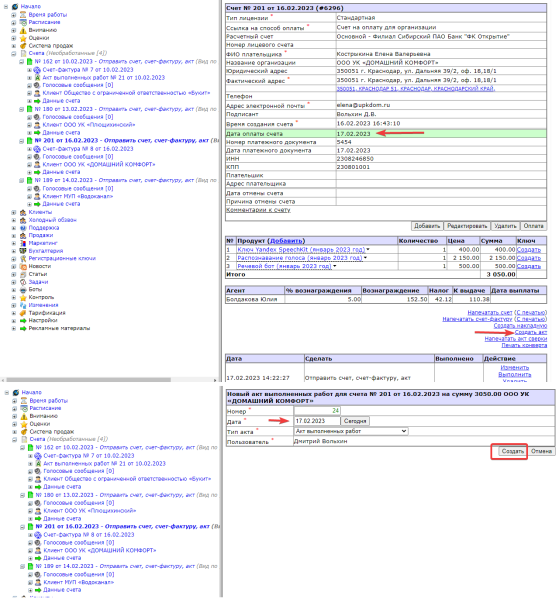Open the Ключ Yandex SpeechKit product link
The height and width of the screenshot is (599, 559).
click(301, 249)
